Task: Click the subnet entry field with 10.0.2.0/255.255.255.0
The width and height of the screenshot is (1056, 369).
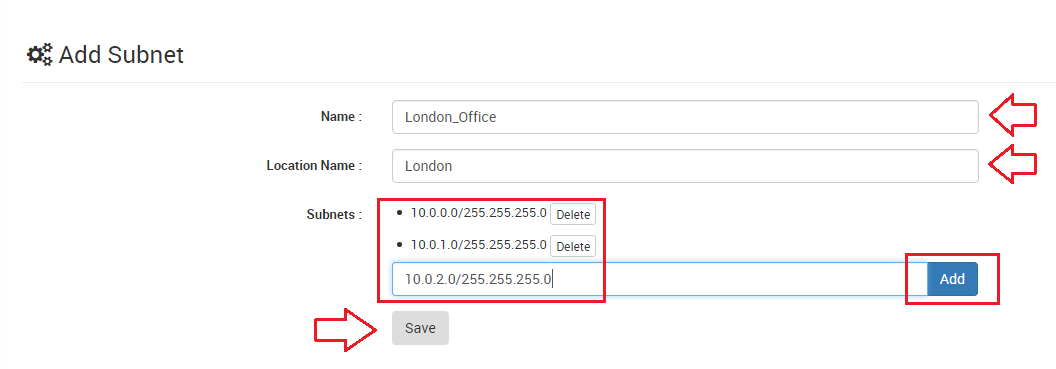Action: pyautogui.click(x=660, y=279)
